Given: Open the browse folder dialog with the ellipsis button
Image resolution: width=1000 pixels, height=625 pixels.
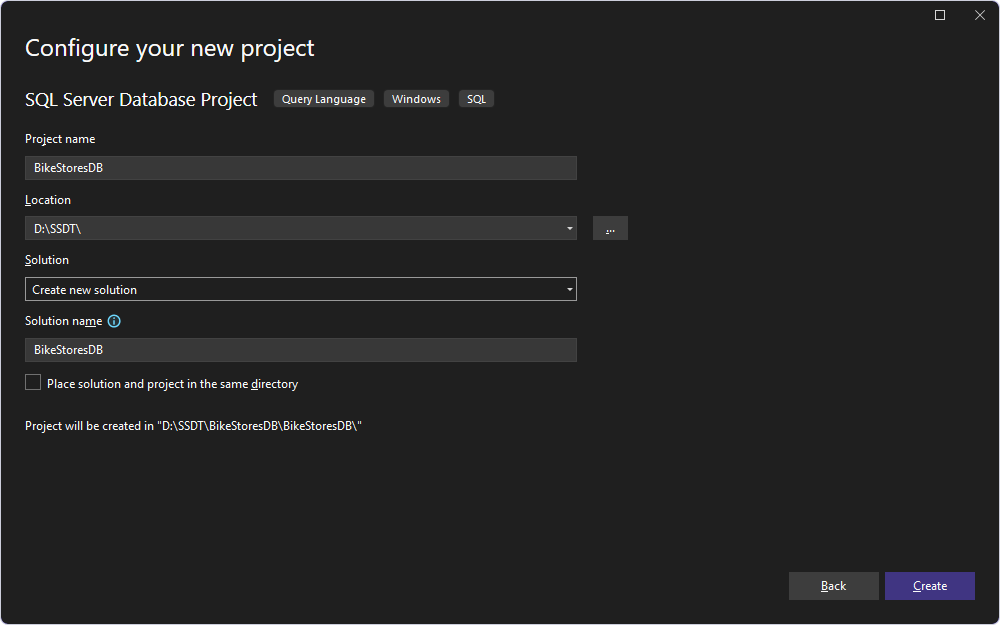Looking at the screenshot, I should coord(610,228).
